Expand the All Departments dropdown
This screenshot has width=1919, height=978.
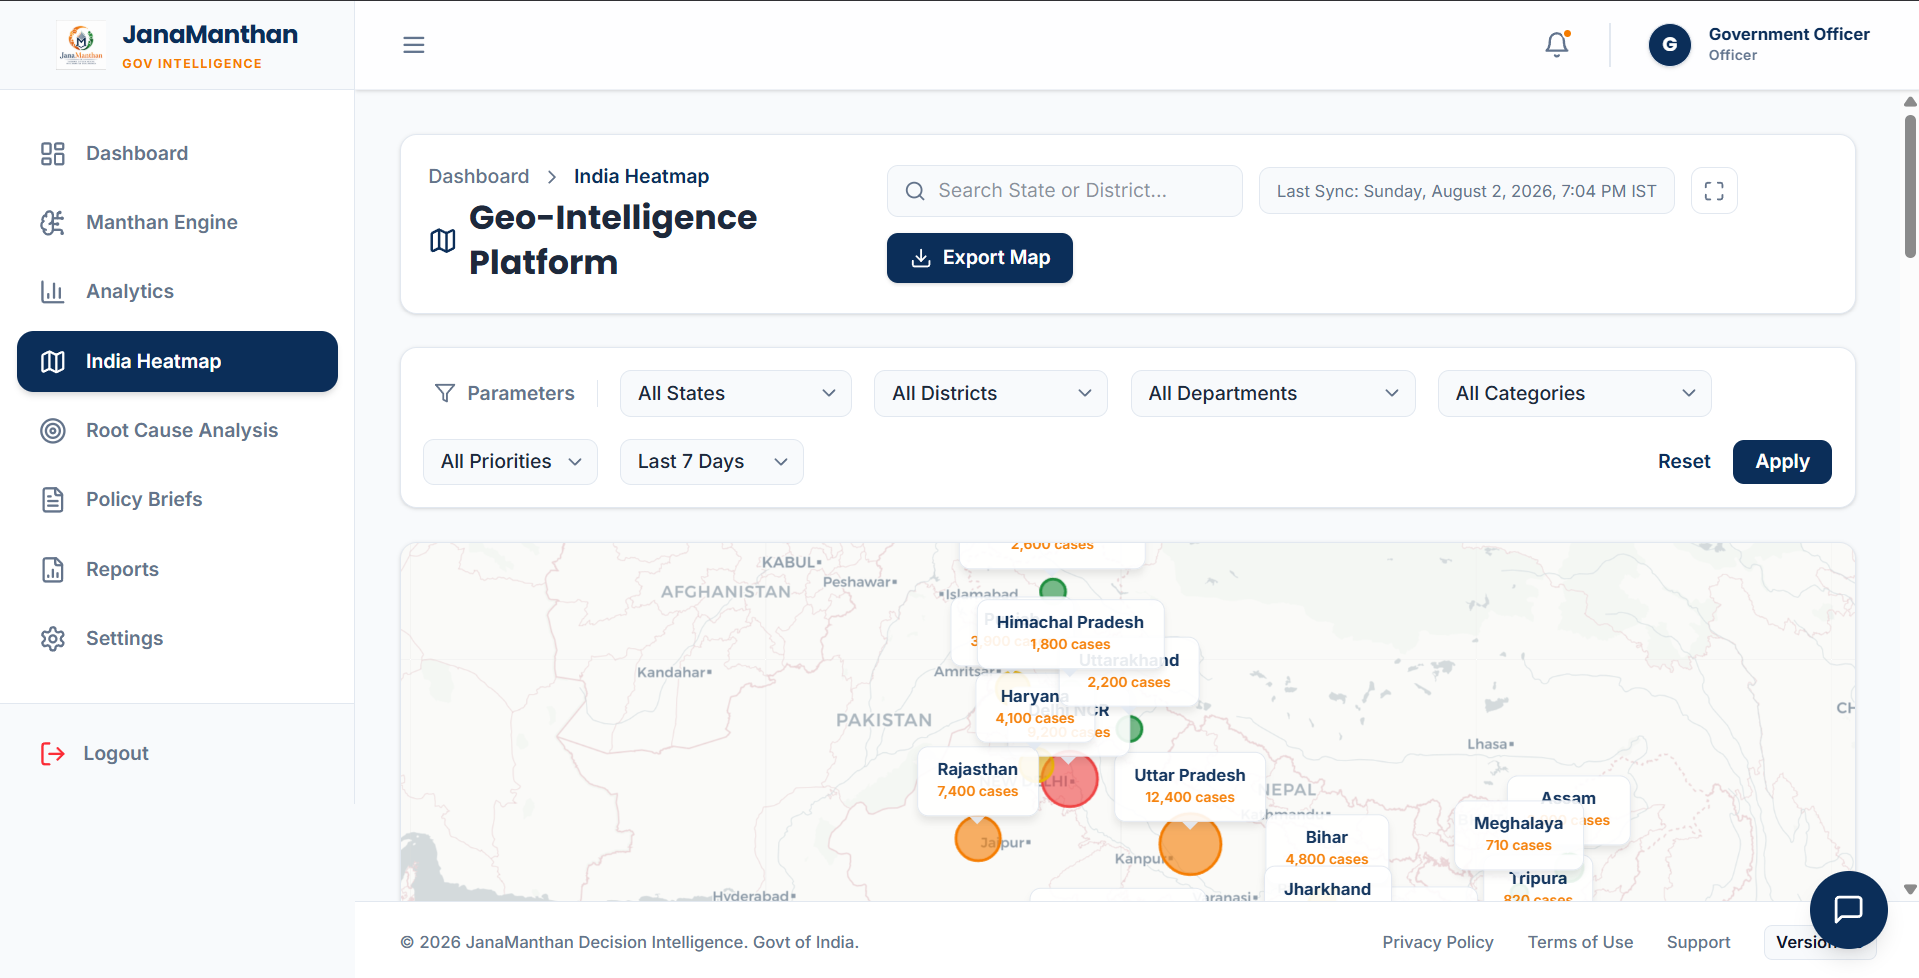coord(1273,394)
